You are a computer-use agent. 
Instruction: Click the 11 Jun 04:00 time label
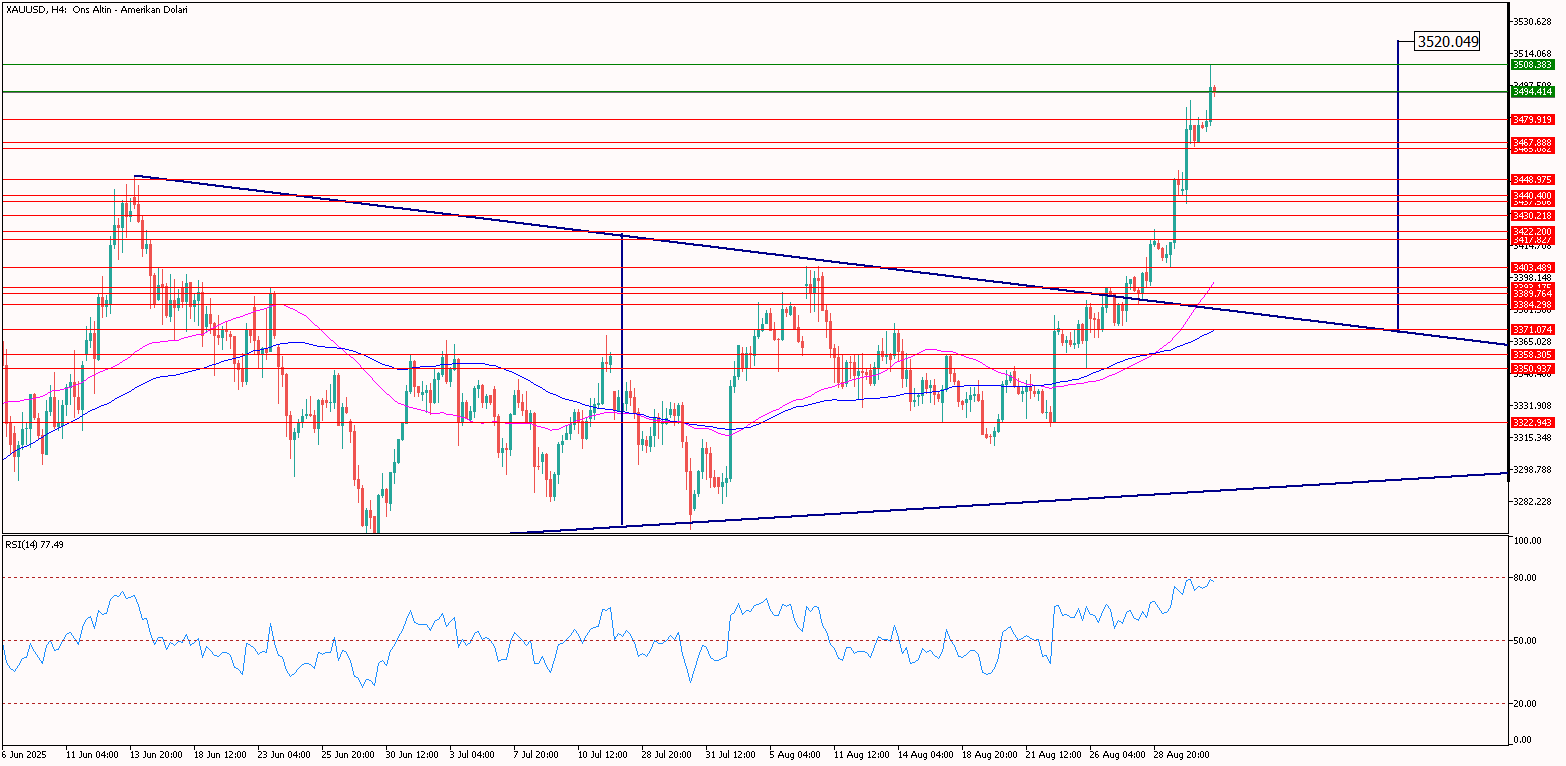pos(91,754)
